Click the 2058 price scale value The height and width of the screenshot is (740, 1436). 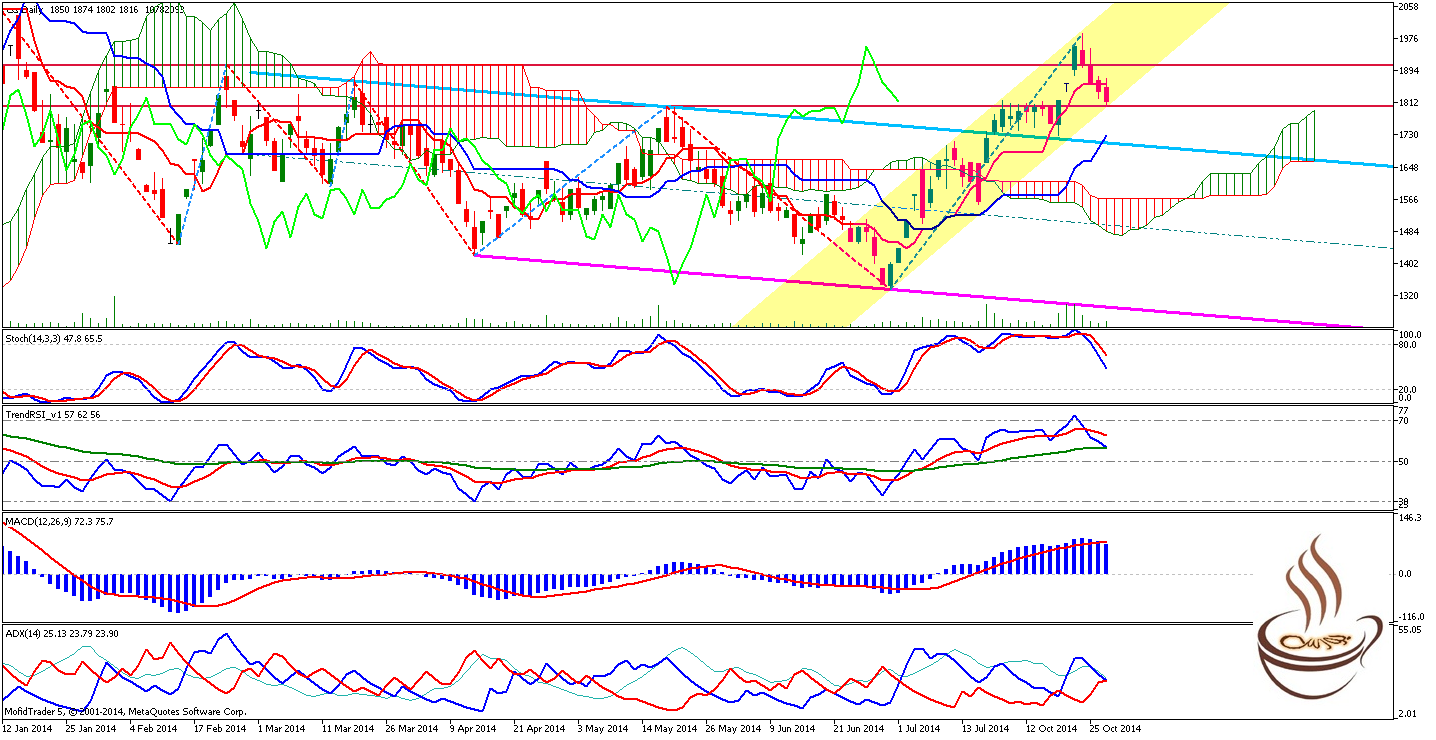coord(1408,6)
